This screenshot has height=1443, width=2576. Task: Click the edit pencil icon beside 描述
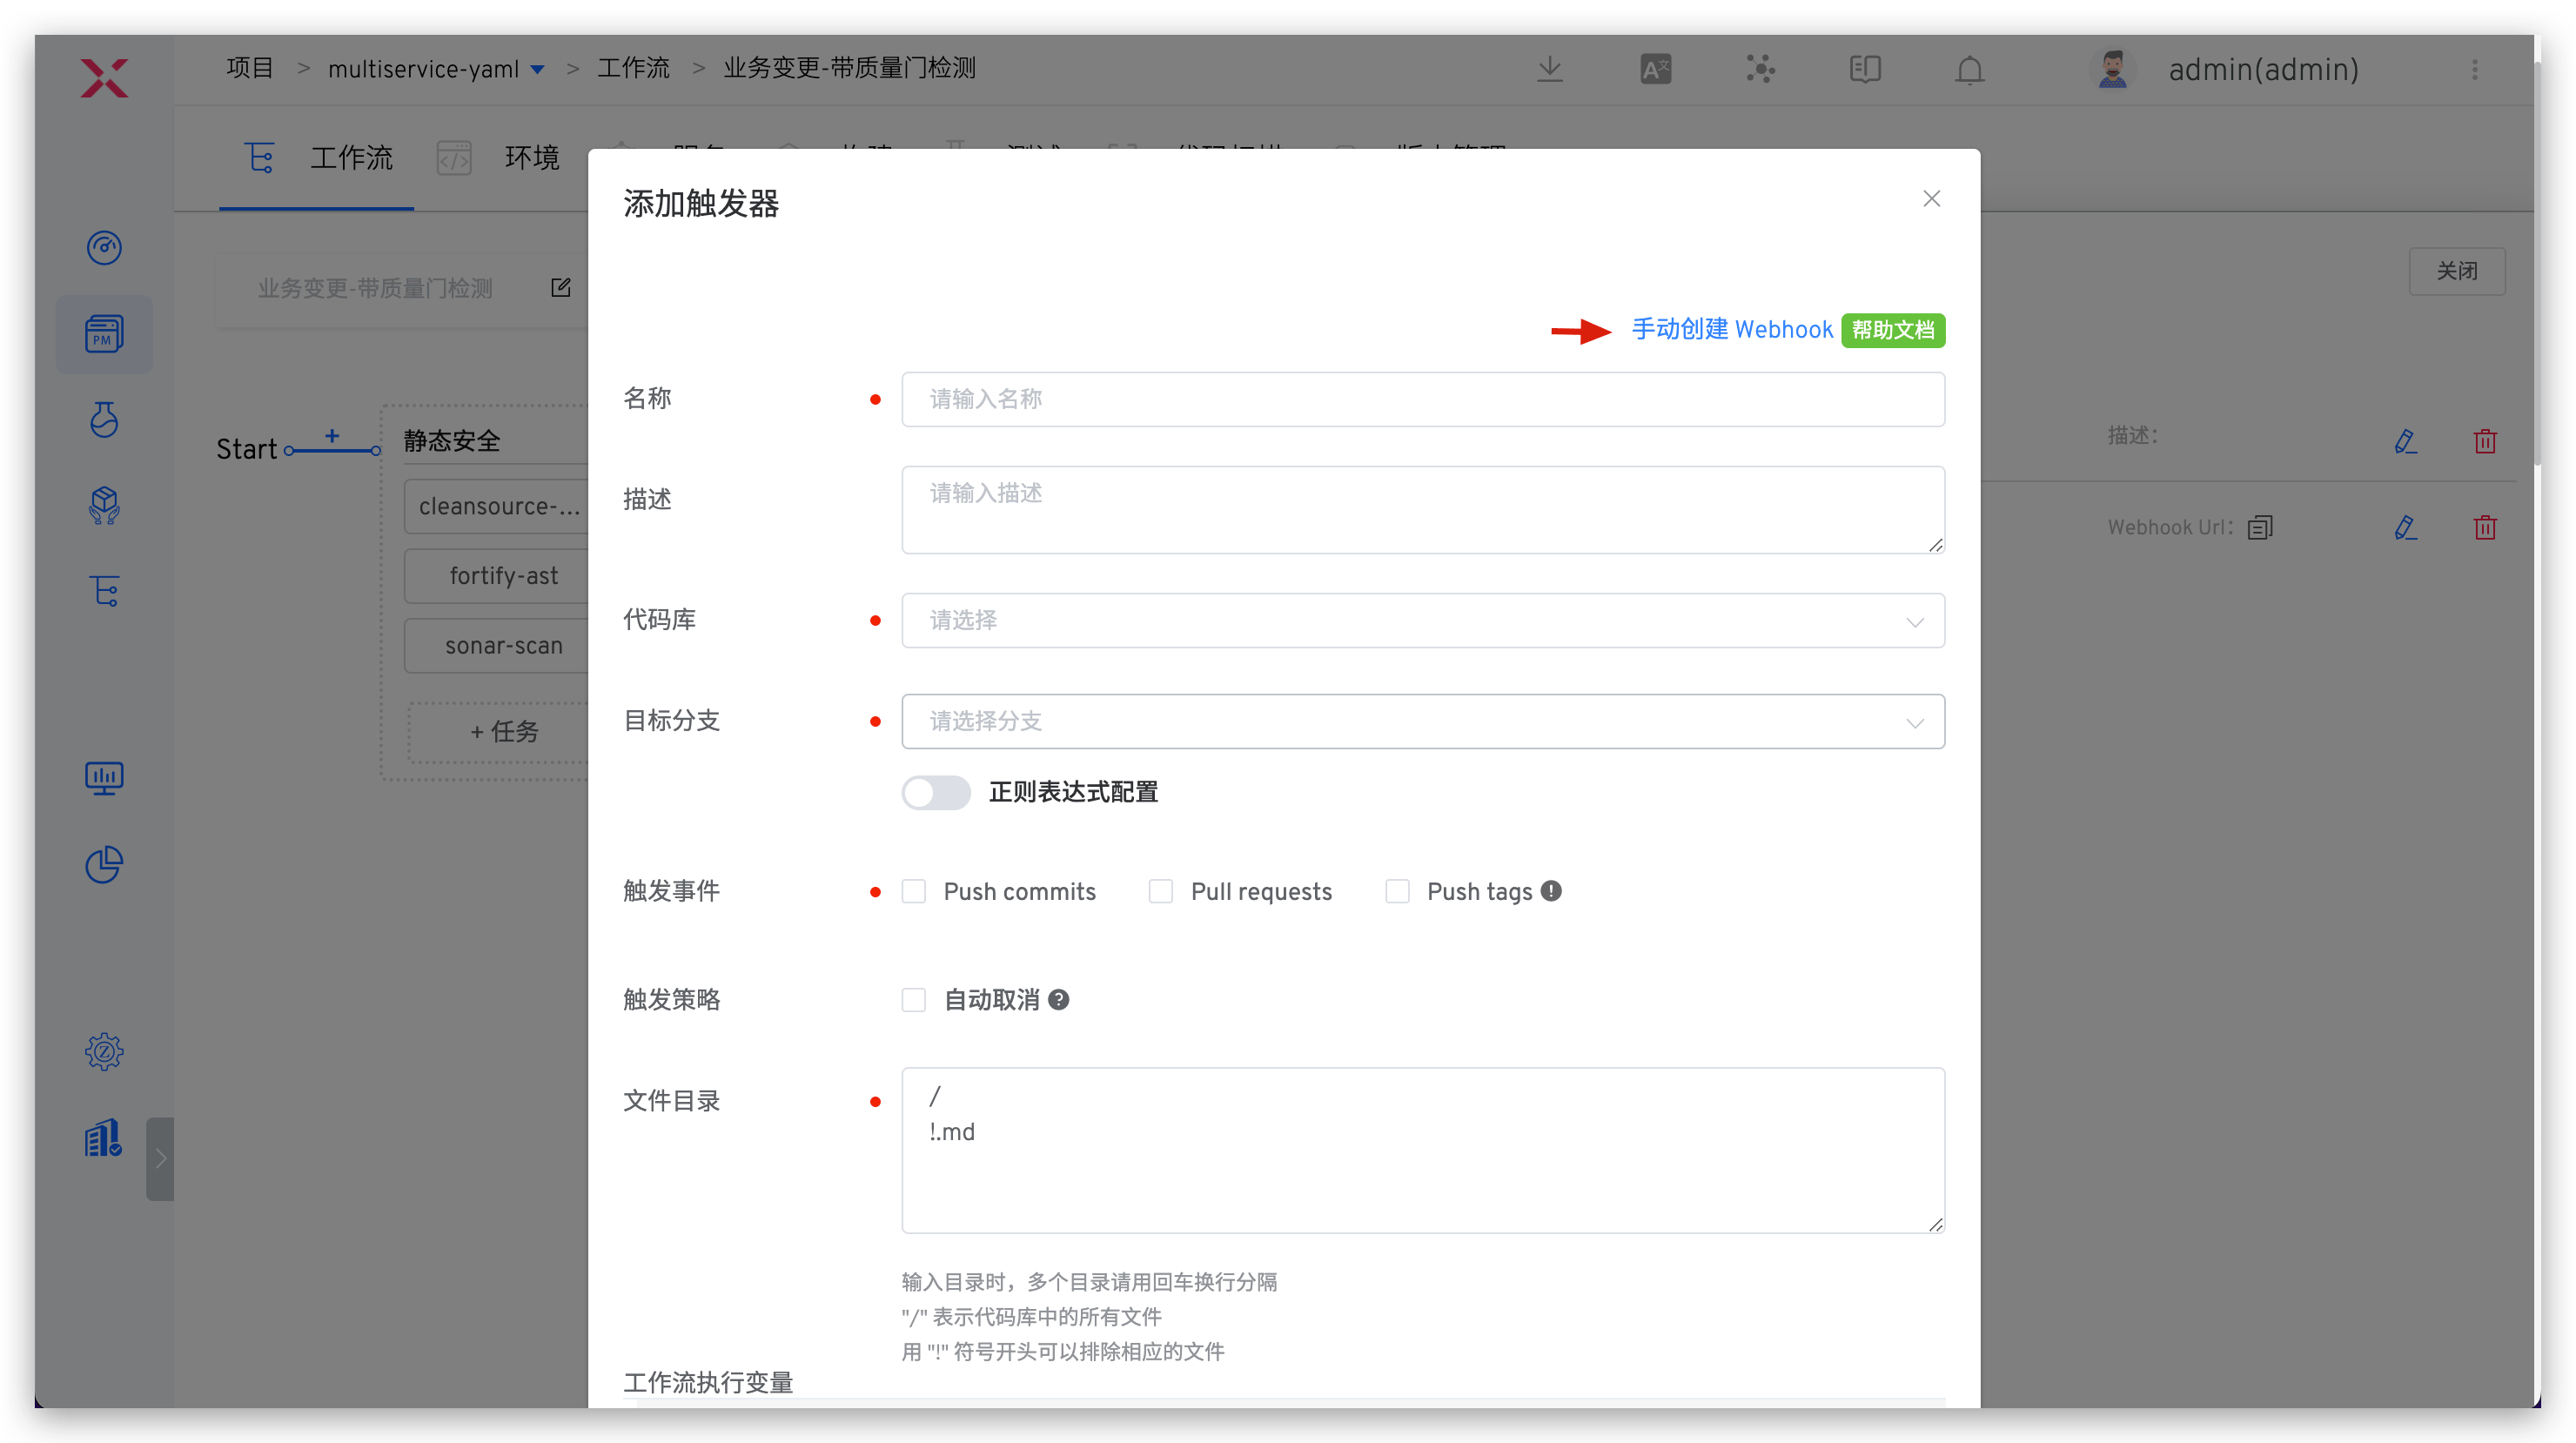(x=2405, y=441)
